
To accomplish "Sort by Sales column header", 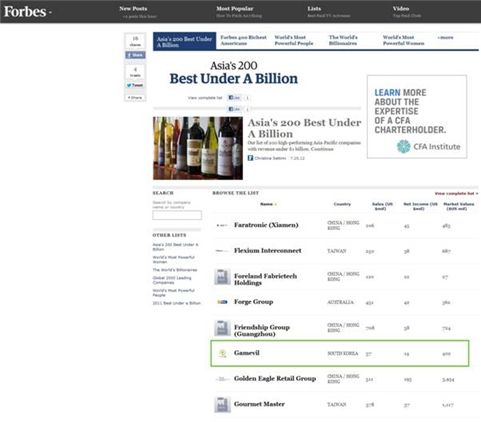I will [x=382, y=206].
